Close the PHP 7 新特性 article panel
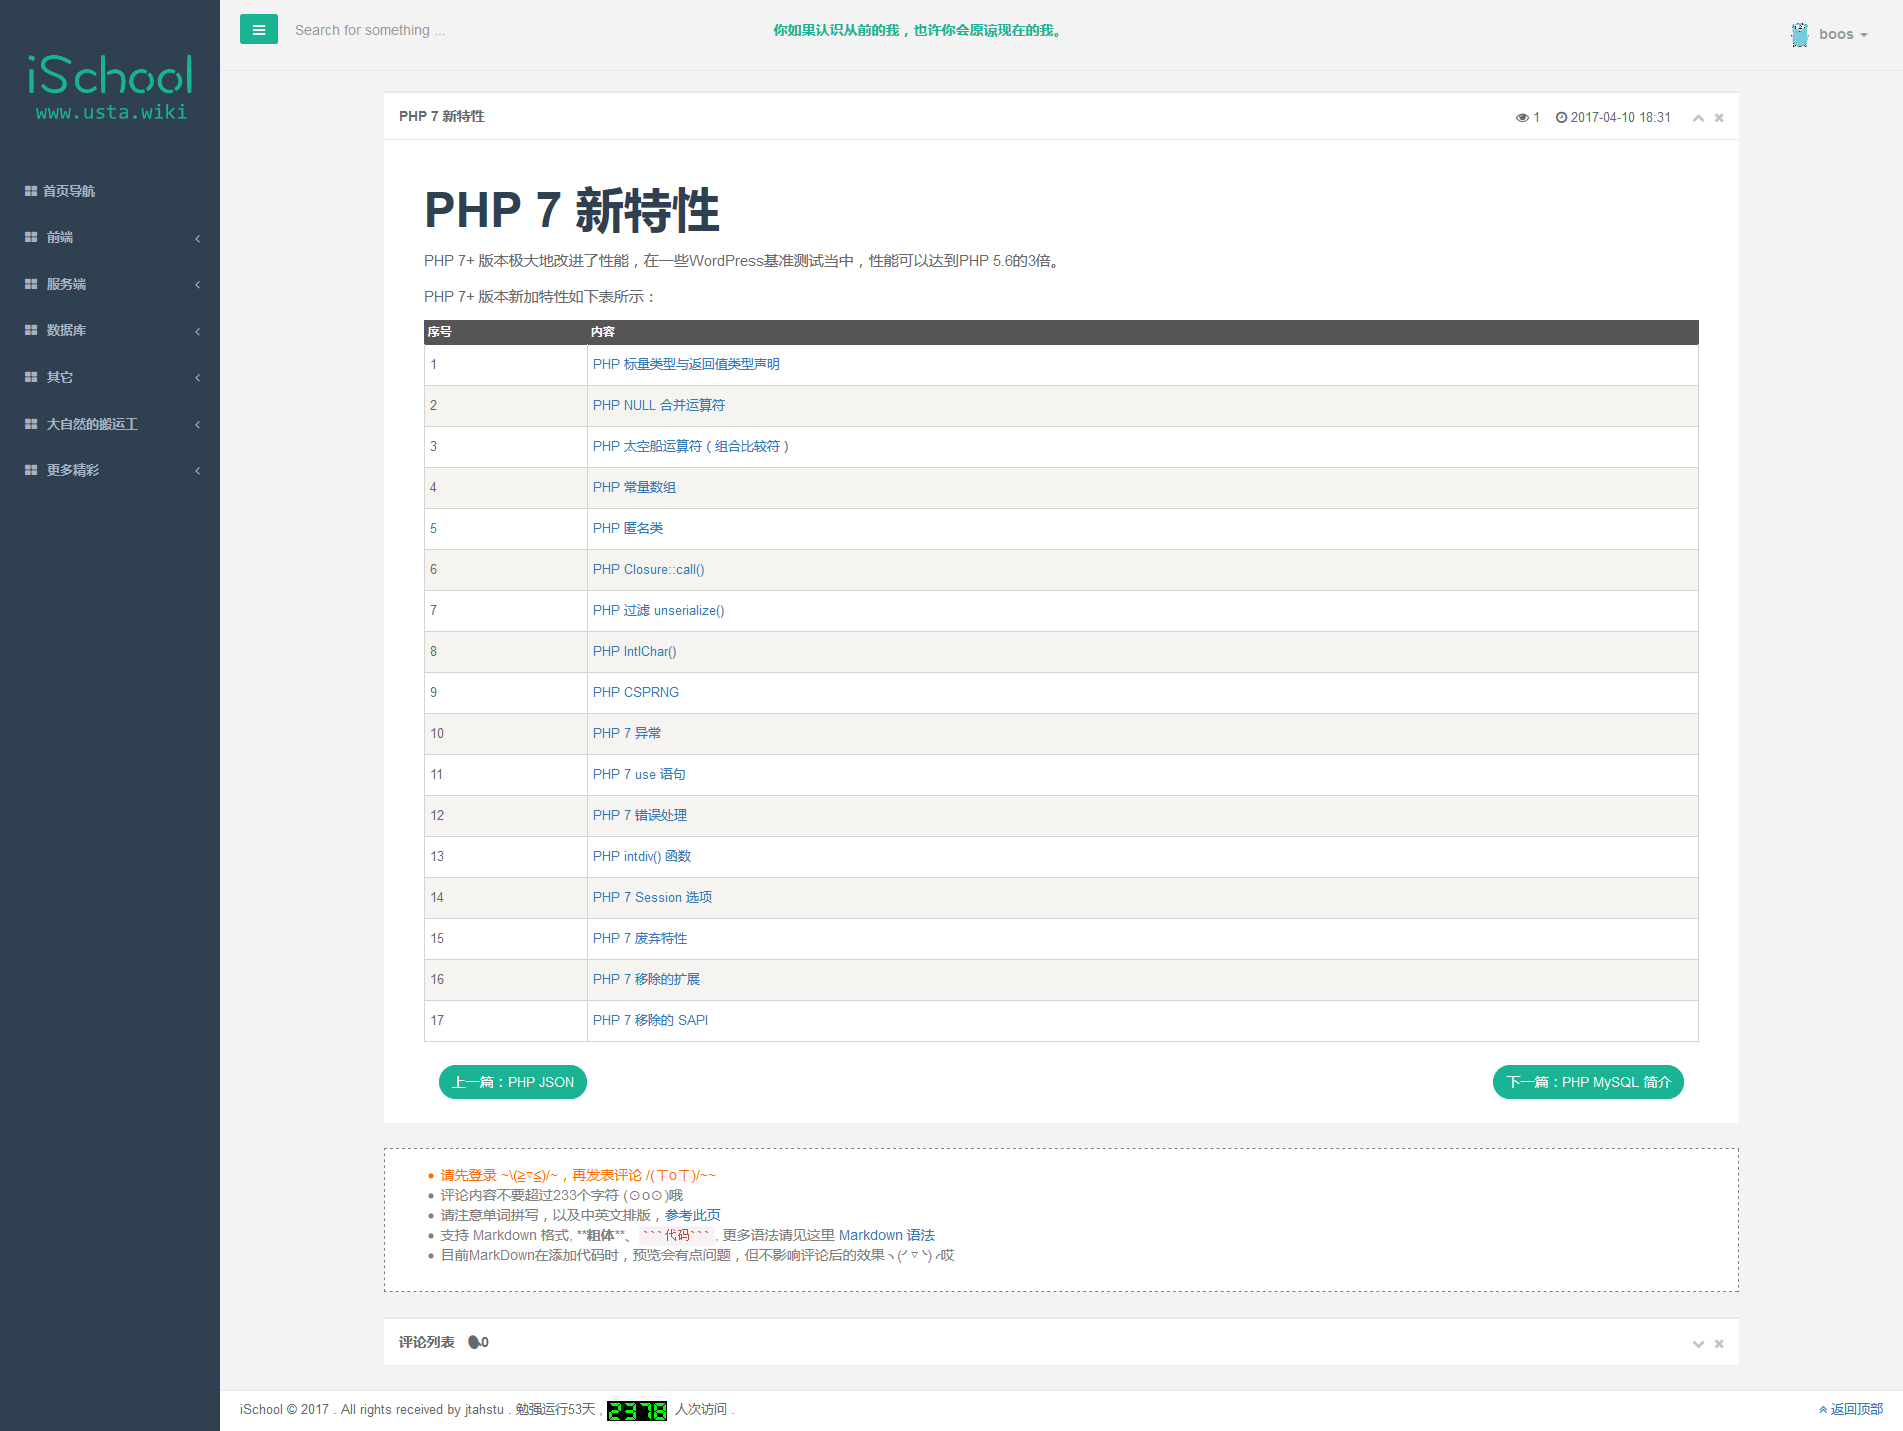The height and width of the screenshot is (1431, 1903). (1719, 118)
